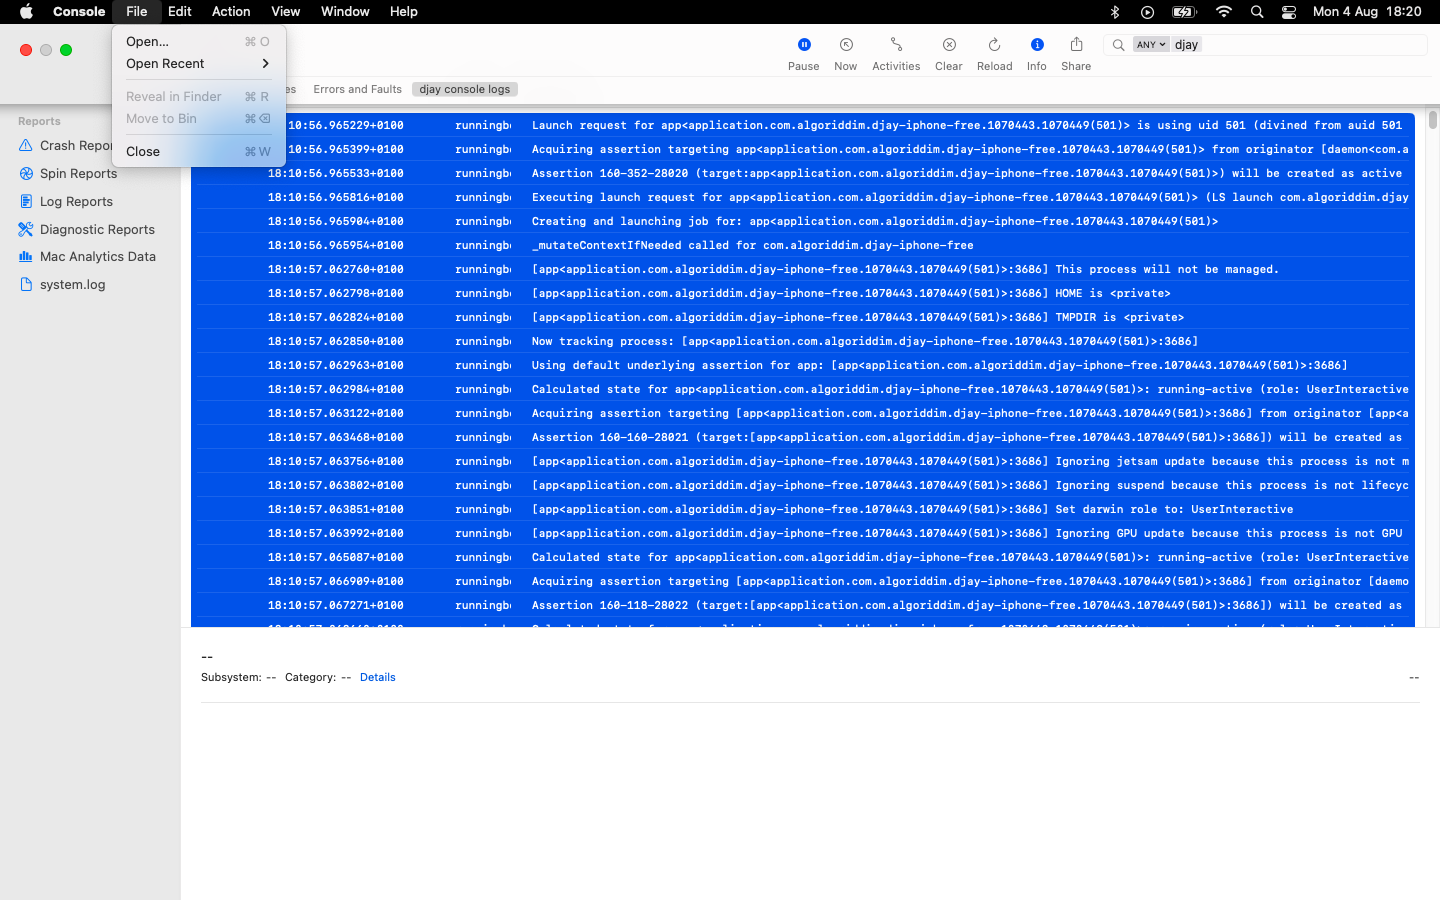Reload the console log
Screen dimensions: 1440x900
(x=994, y=45)
